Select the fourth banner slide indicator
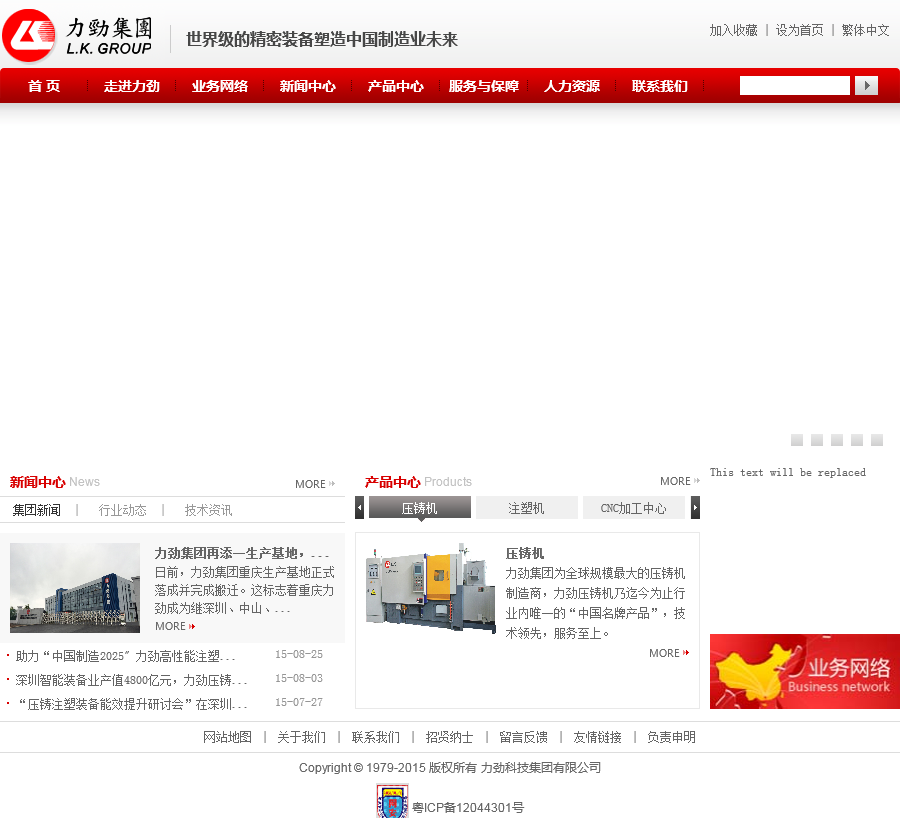Viewport: 900px width, 818px height. pyautogui.click(x=857, y=440)
